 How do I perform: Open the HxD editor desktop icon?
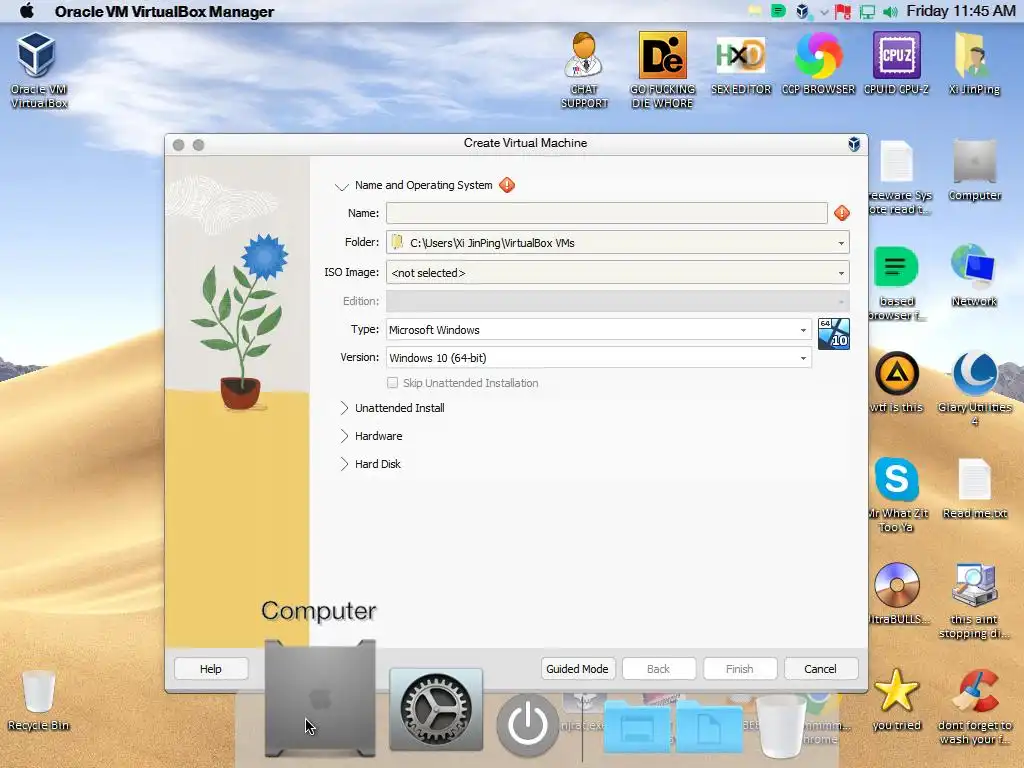pos(740,63)
